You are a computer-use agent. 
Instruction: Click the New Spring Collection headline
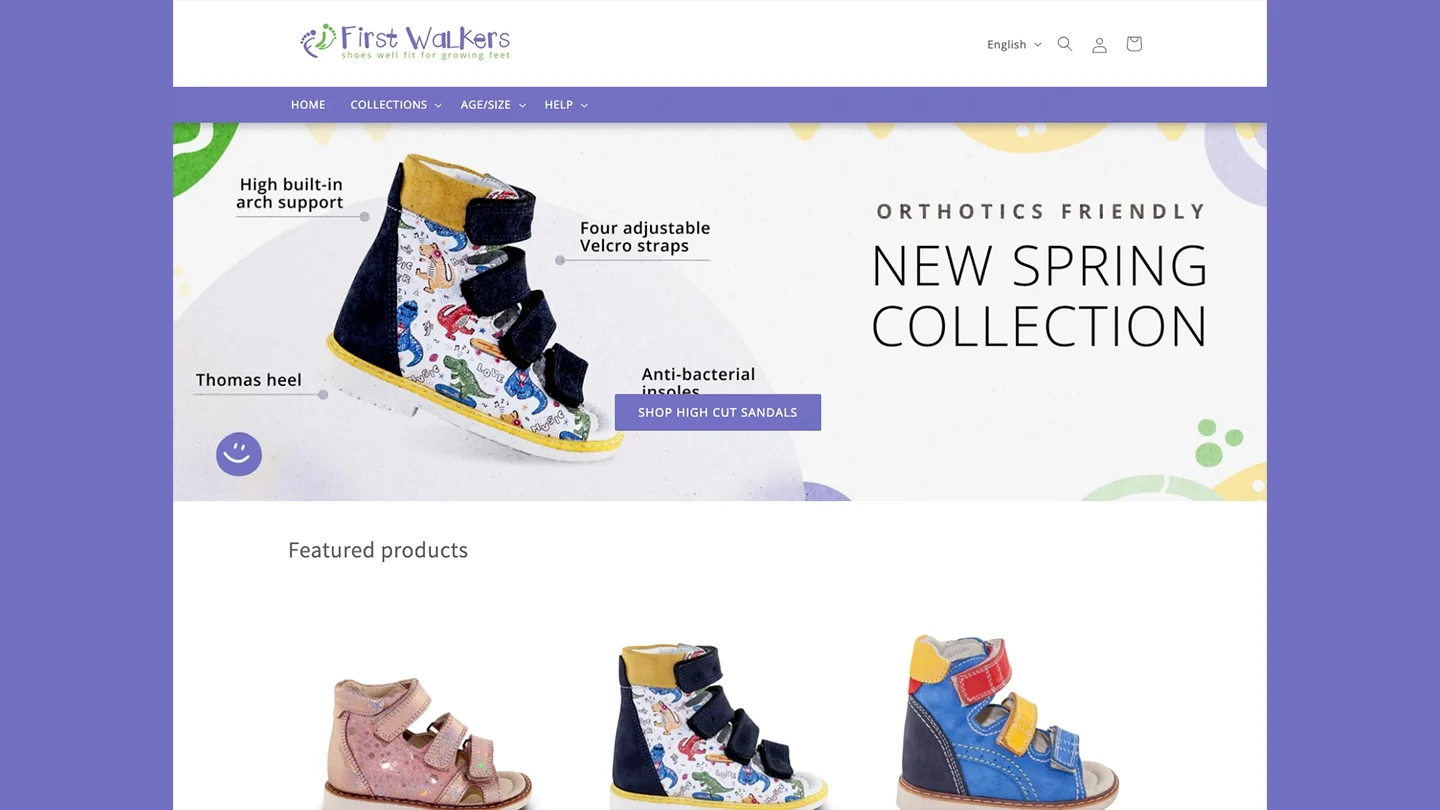click(1040, 296)
